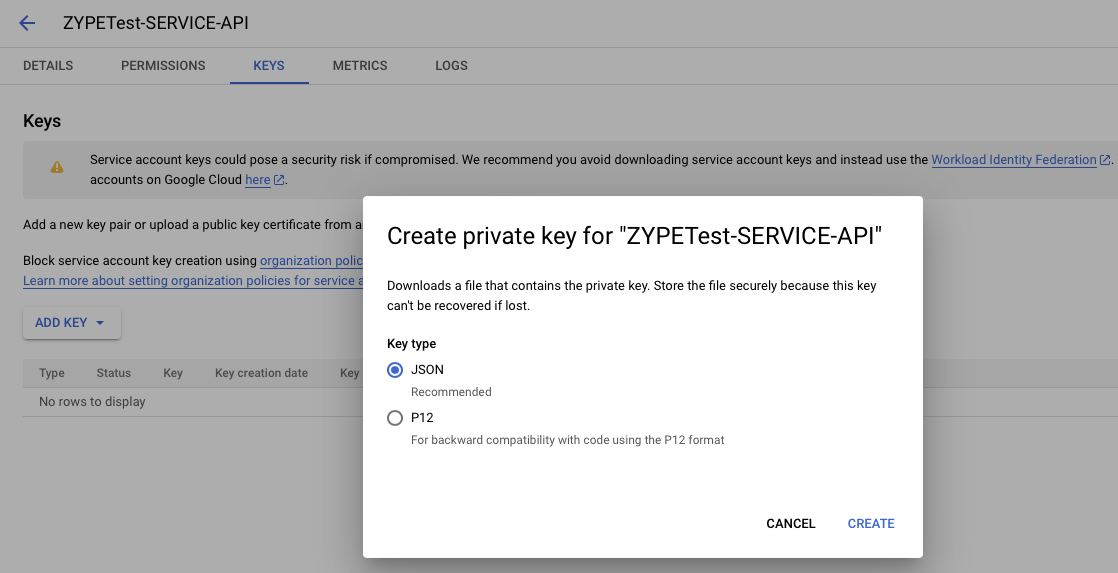Open the Workload Identity Federation link
The image size is (1118, 573).
tap(1013, 160)
